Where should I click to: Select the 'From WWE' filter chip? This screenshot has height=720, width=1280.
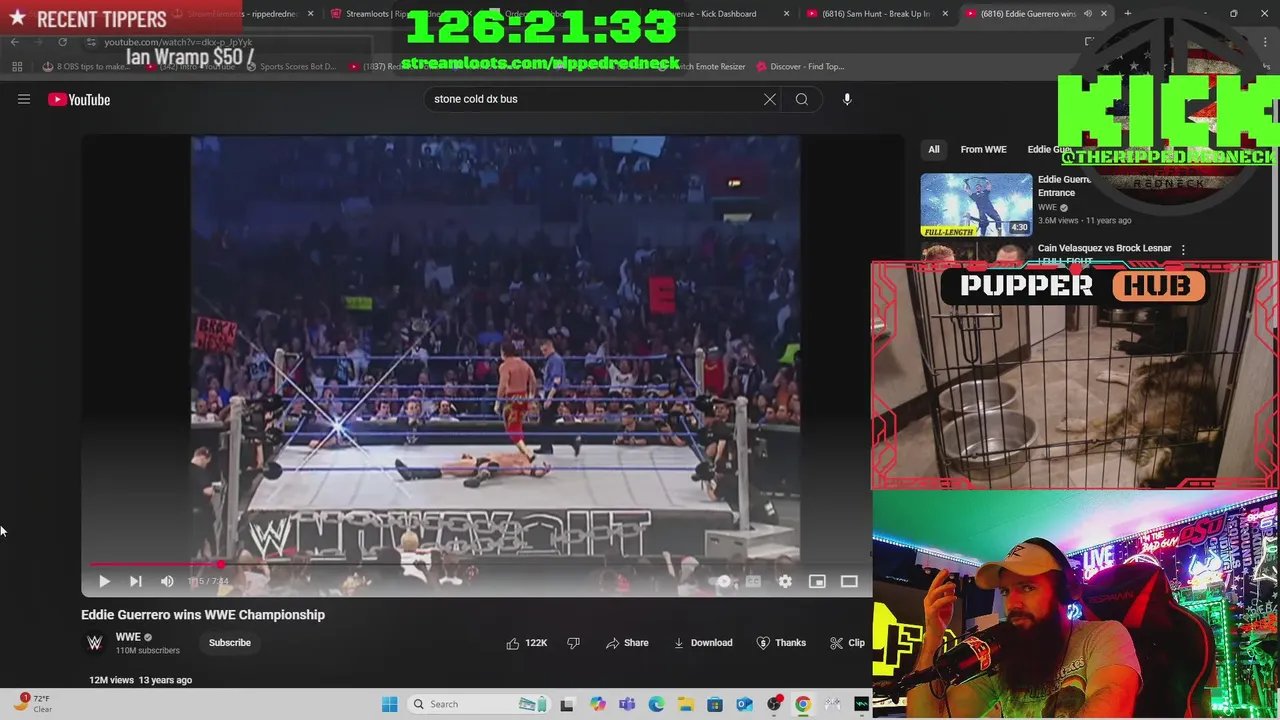point(984,150)
